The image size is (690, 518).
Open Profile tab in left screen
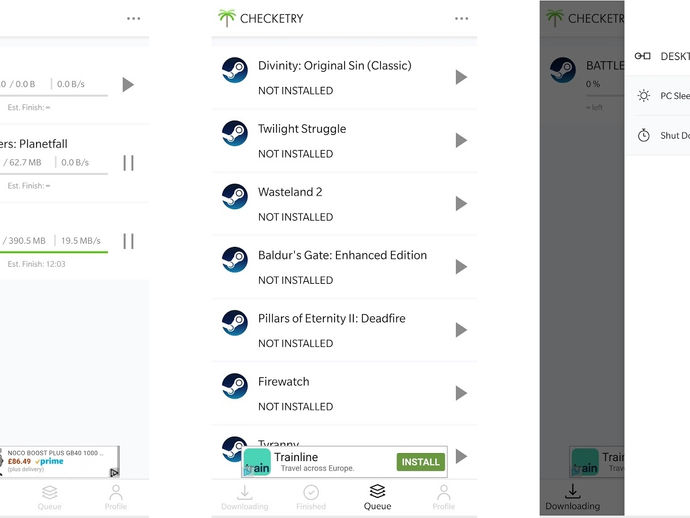click(x=116, y=498)
